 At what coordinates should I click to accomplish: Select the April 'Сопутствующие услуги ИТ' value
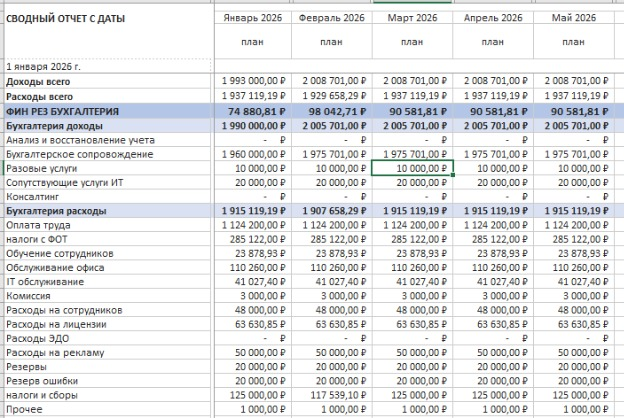[493, 183]
